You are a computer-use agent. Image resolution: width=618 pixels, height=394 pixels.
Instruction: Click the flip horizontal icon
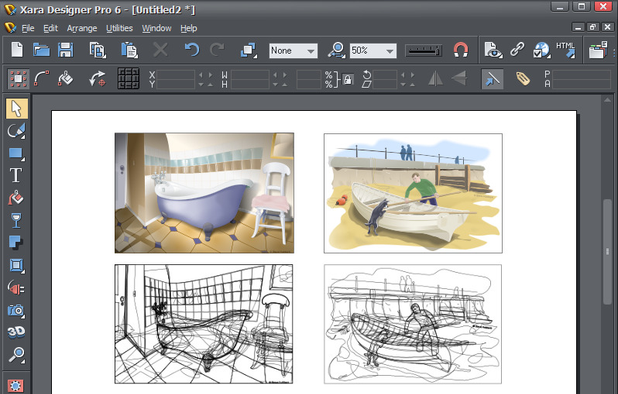[435, 78]
